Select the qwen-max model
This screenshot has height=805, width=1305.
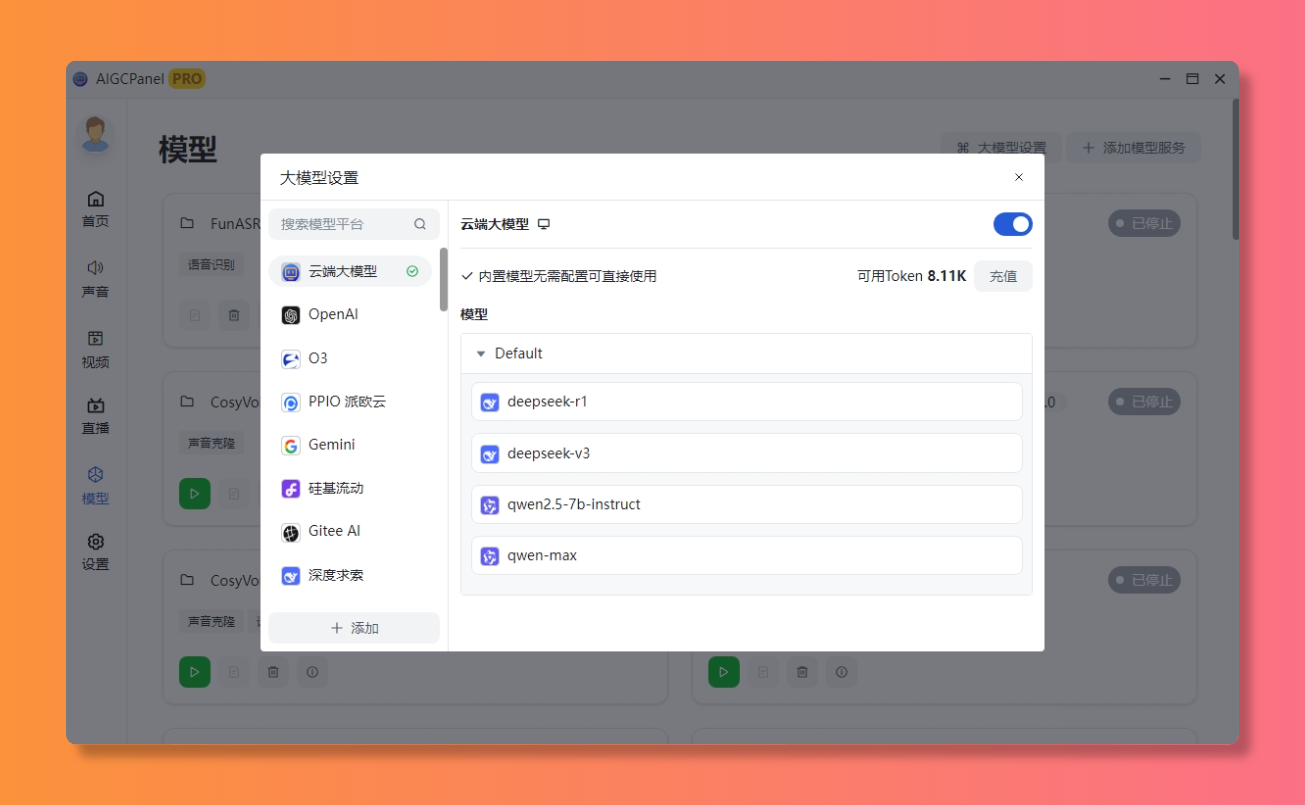point(746,556)
